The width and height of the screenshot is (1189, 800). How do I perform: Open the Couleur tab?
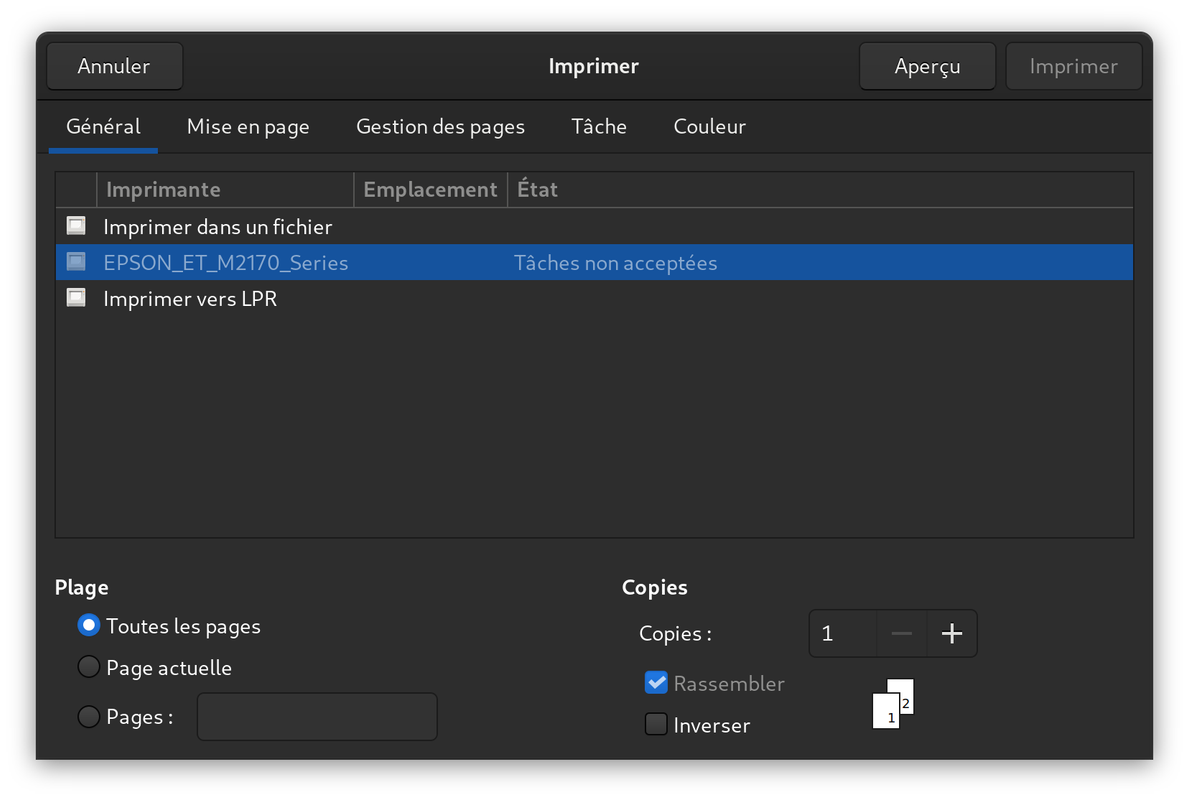point(710,127)
